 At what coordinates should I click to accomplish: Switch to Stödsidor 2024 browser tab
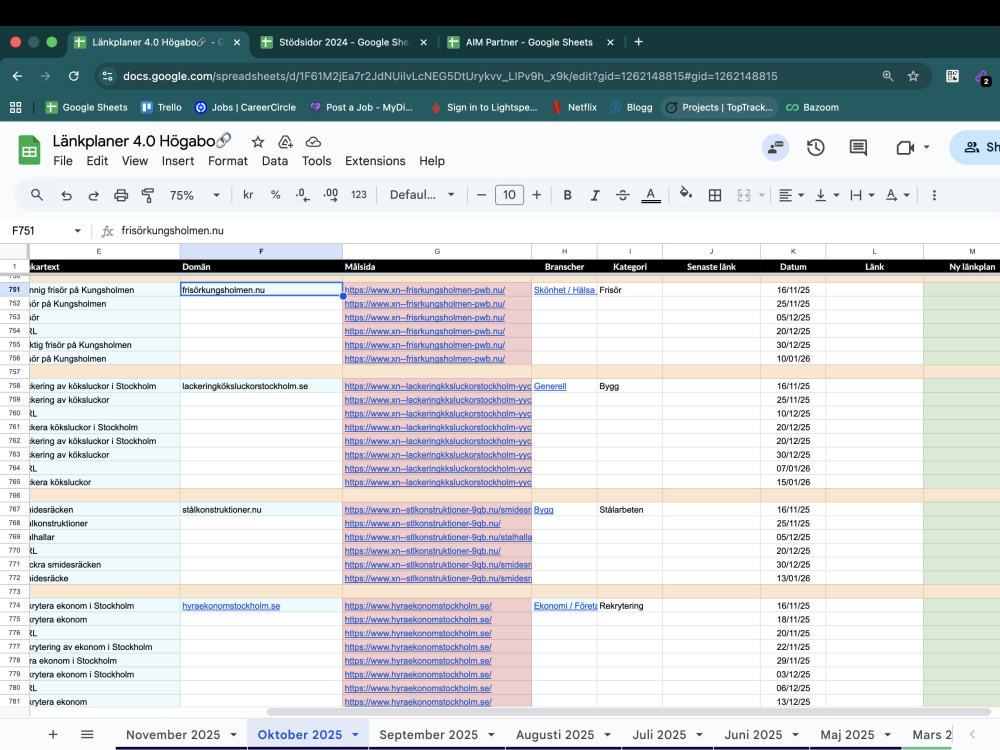tap(344, 42)
